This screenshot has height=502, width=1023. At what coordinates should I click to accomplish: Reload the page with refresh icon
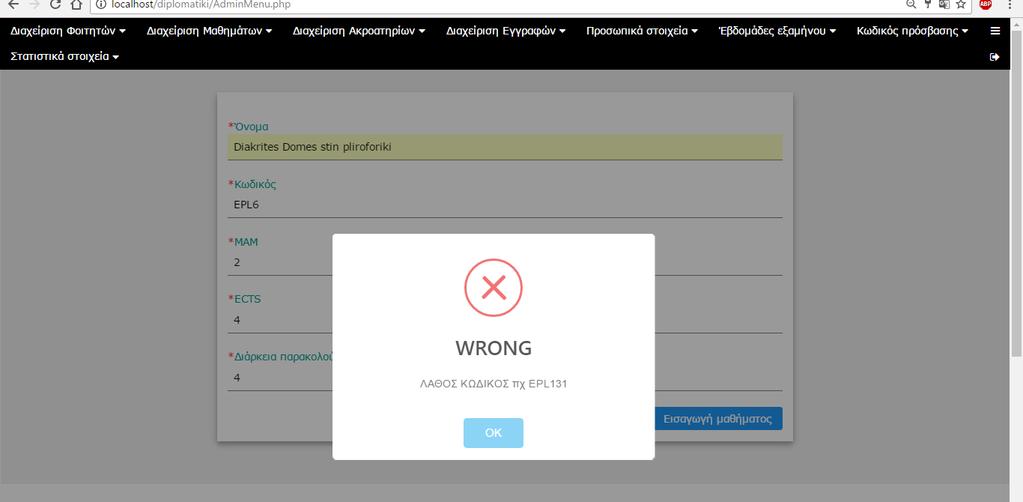pyautogui.click(x=55, y=4)
